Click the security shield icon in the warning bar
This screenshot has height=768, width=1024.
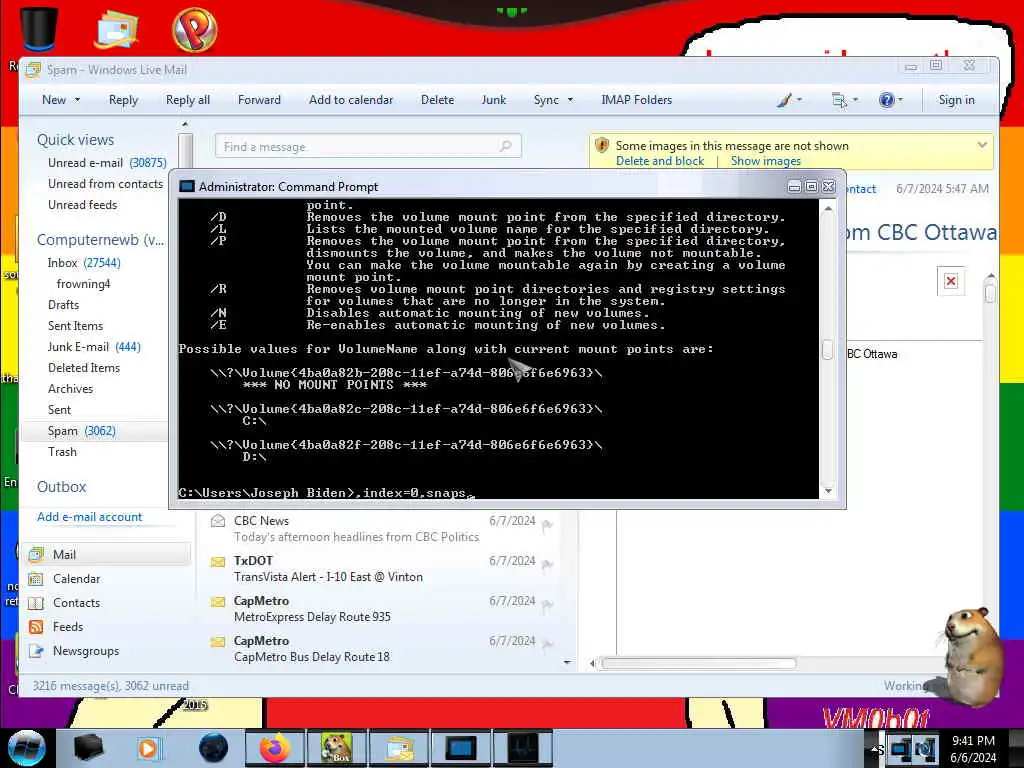pyautogui.click(x=602, y=145)
